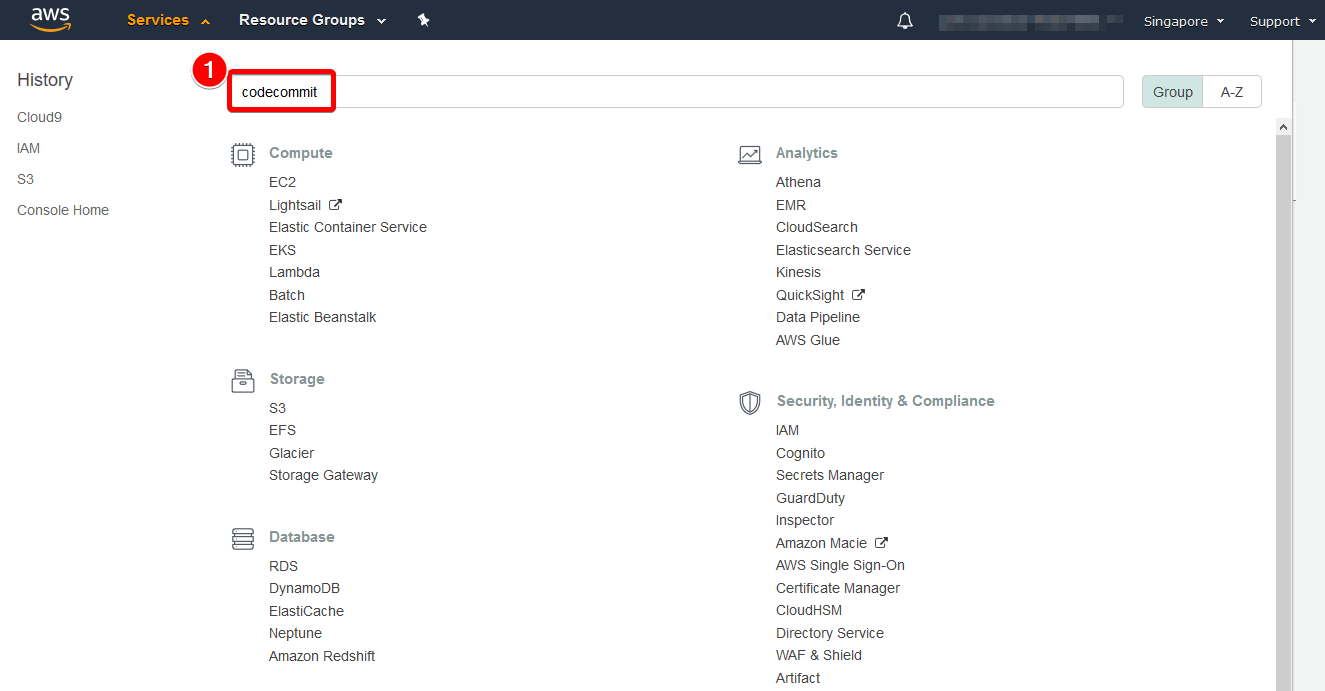The width and height of the screenshot is (1325, 691).
Task: Click the external link icon beside Amazon Macie
Action: point(881,543)
